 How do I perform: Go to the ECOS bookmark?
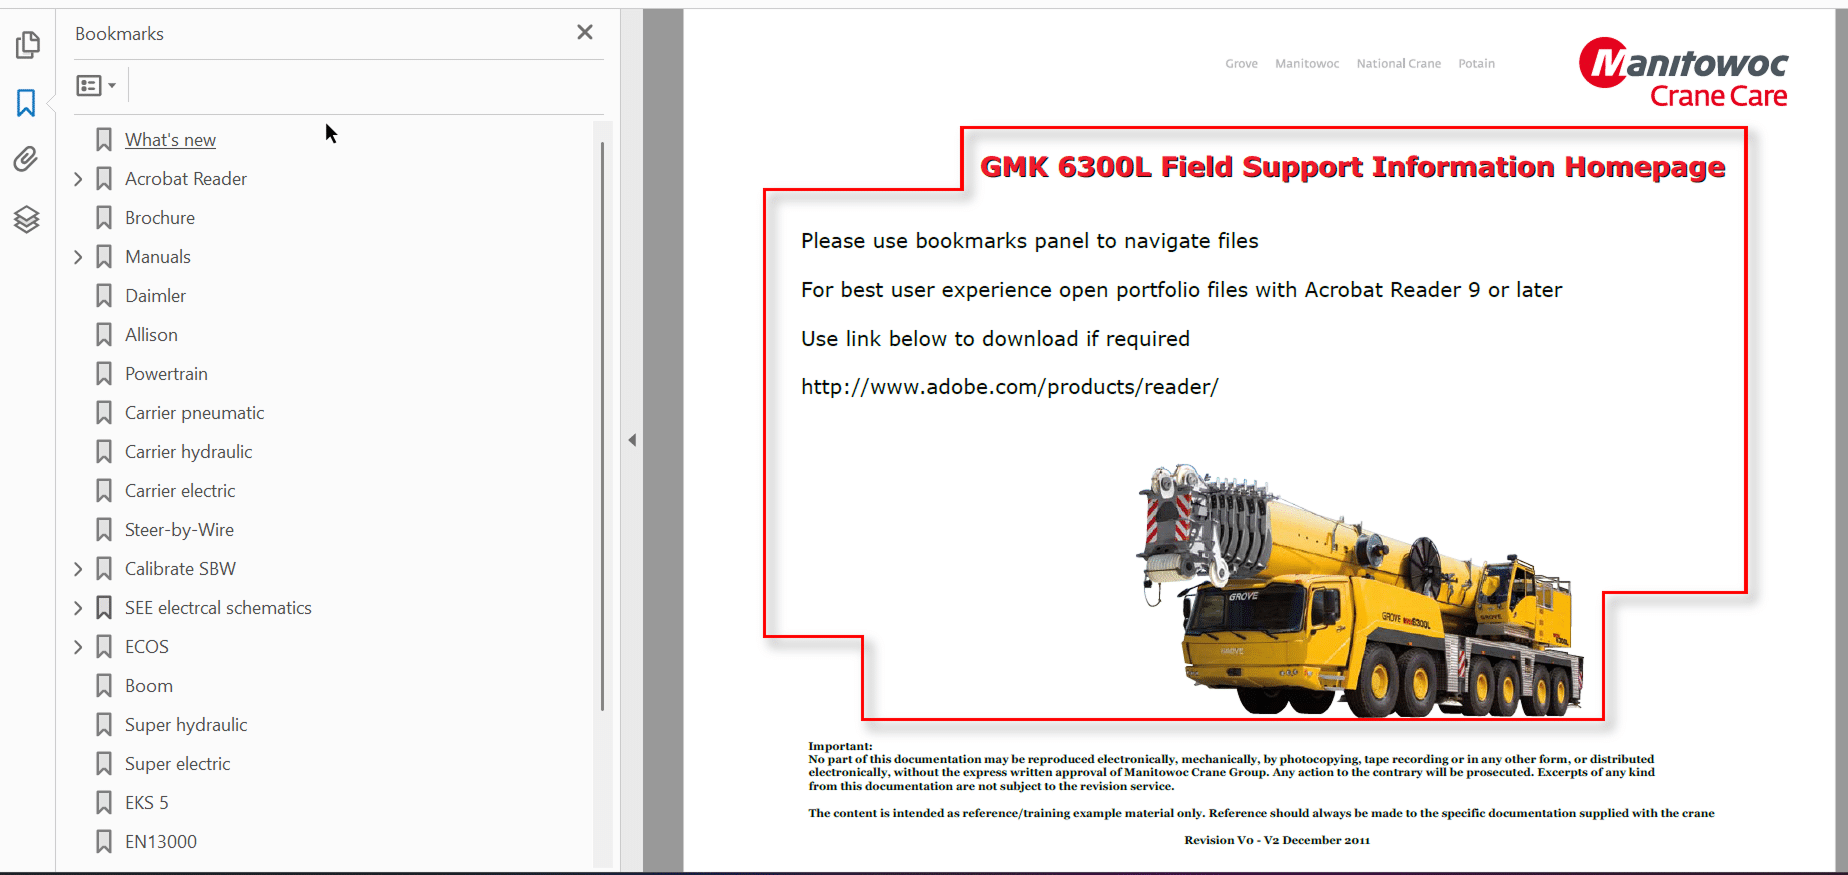[x=147, y=647]
